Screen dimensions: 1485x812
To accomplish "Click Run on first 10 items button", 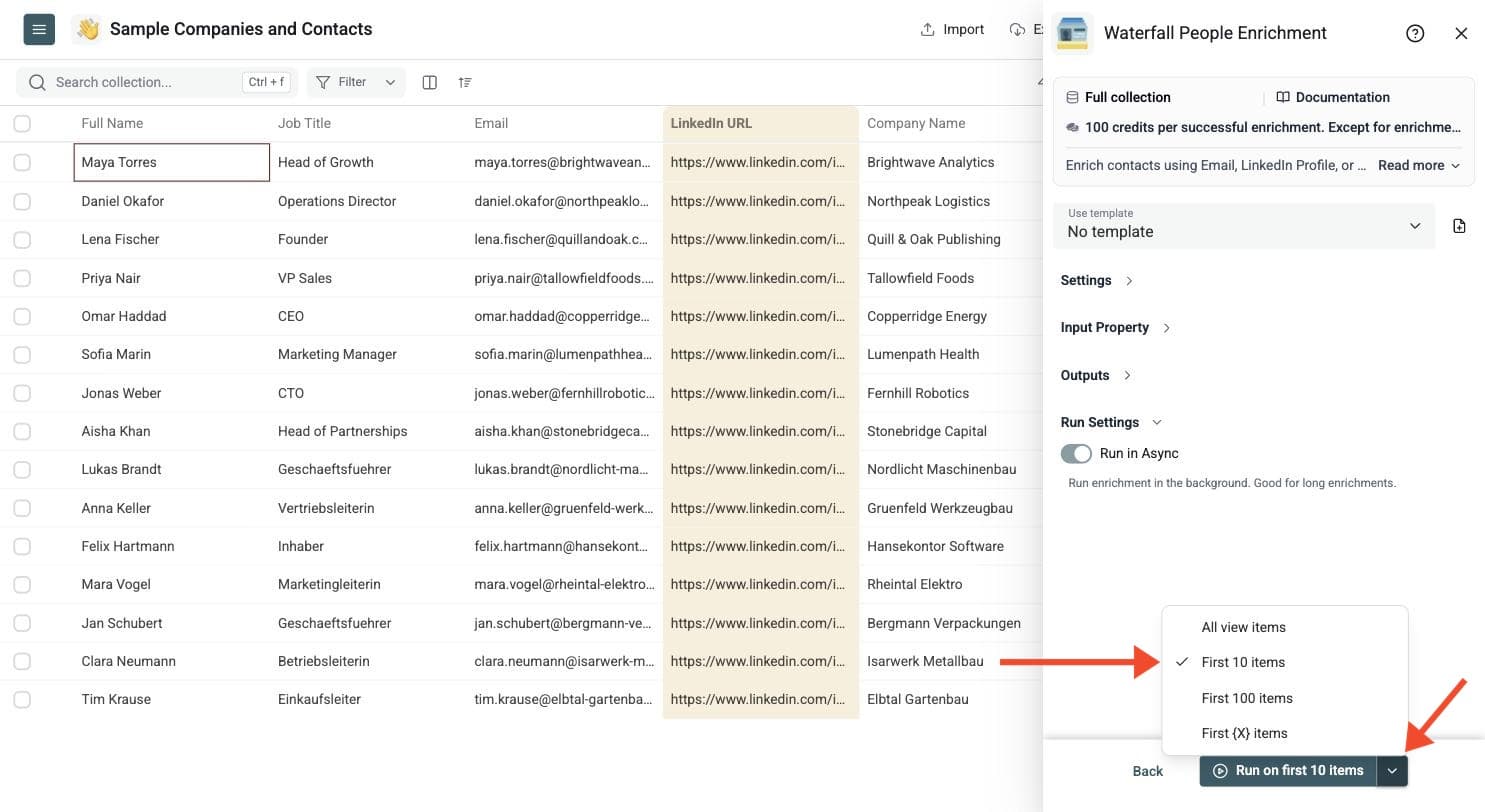I will coord(1288,771).
